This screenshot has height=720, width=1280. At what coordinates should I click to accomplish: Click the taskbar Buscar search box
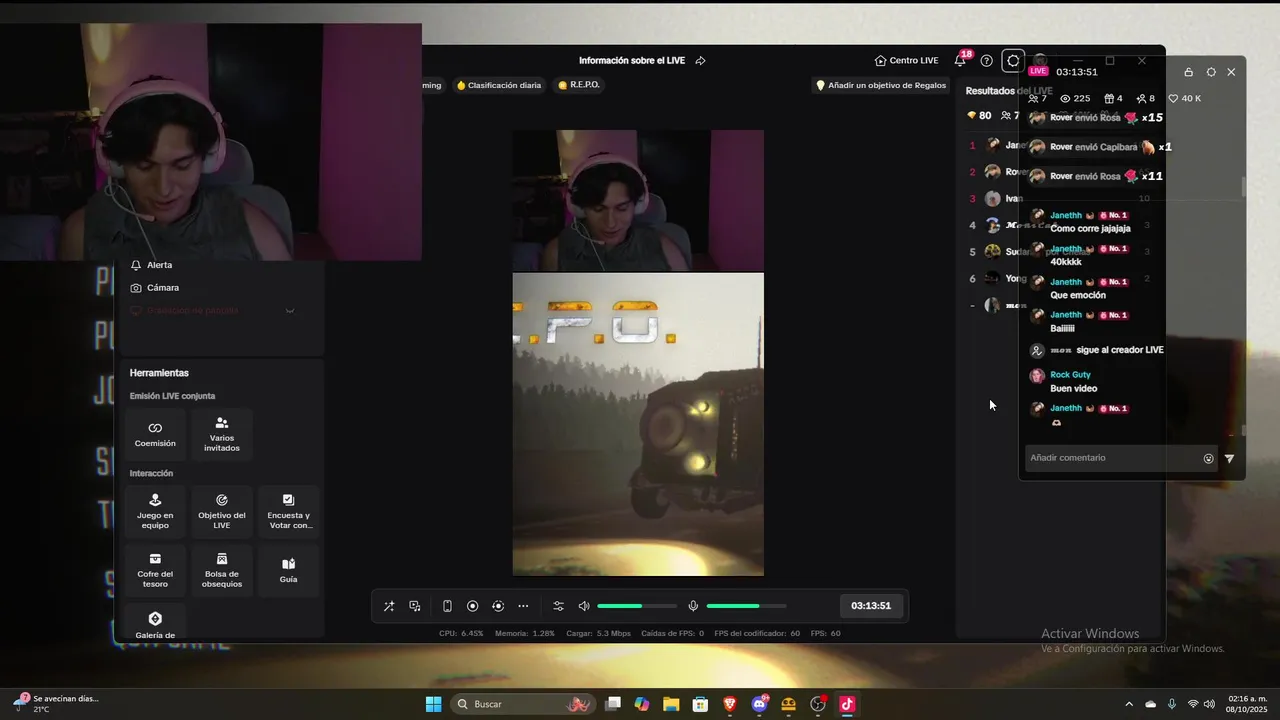click(524, 704)
